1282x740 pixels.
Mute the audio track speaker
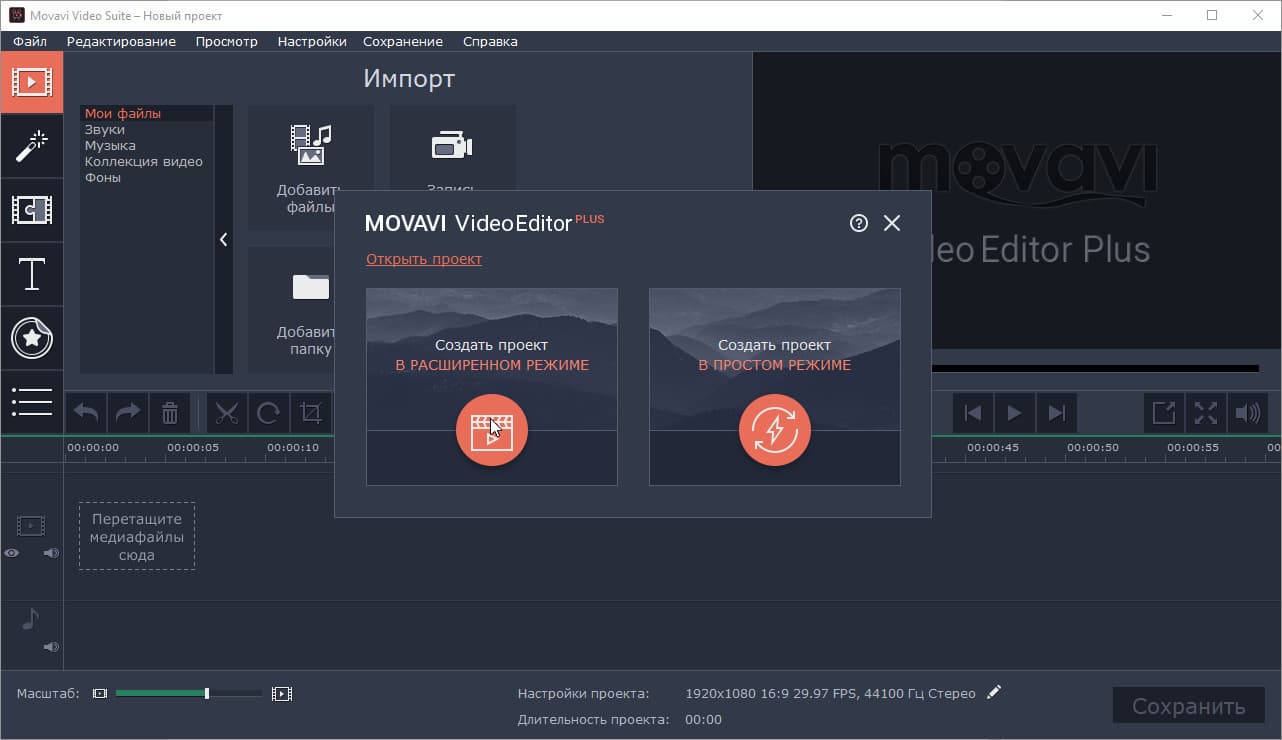(x=51, y=647)
